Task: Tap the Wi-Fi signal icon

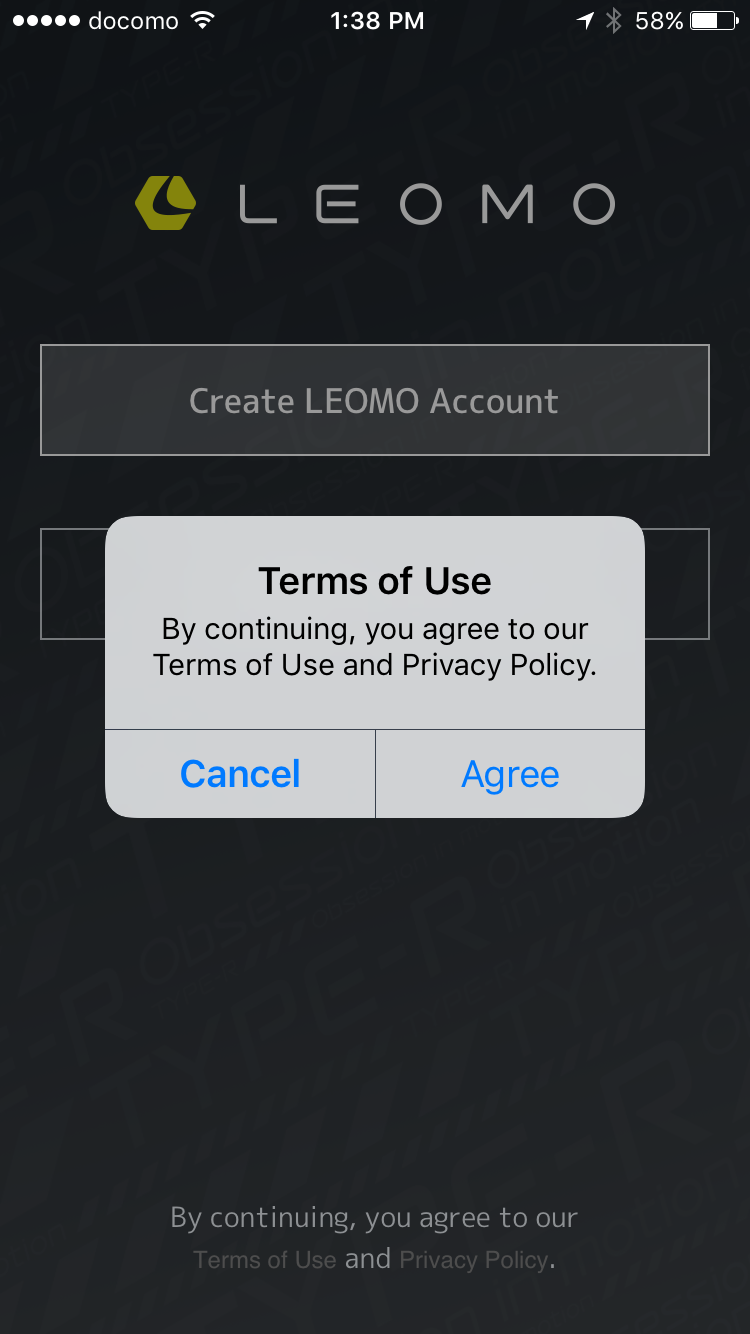Action: pos(203,20)
